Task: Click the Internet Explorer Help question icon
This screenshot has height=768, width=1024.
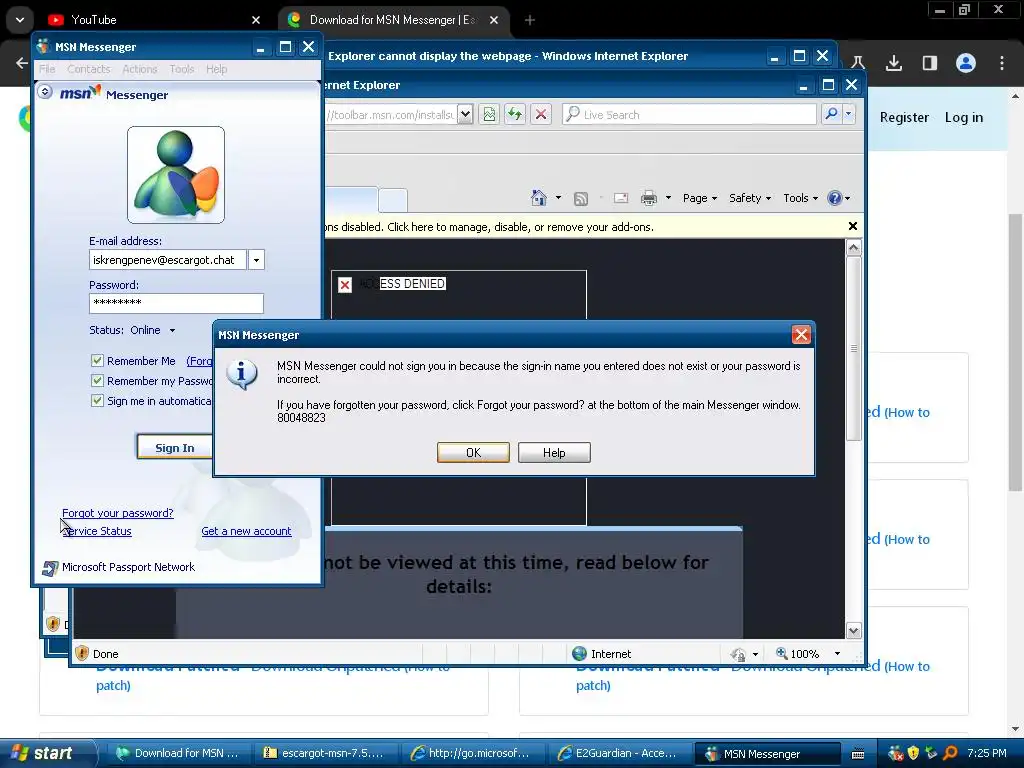Action: coord(835,198)
